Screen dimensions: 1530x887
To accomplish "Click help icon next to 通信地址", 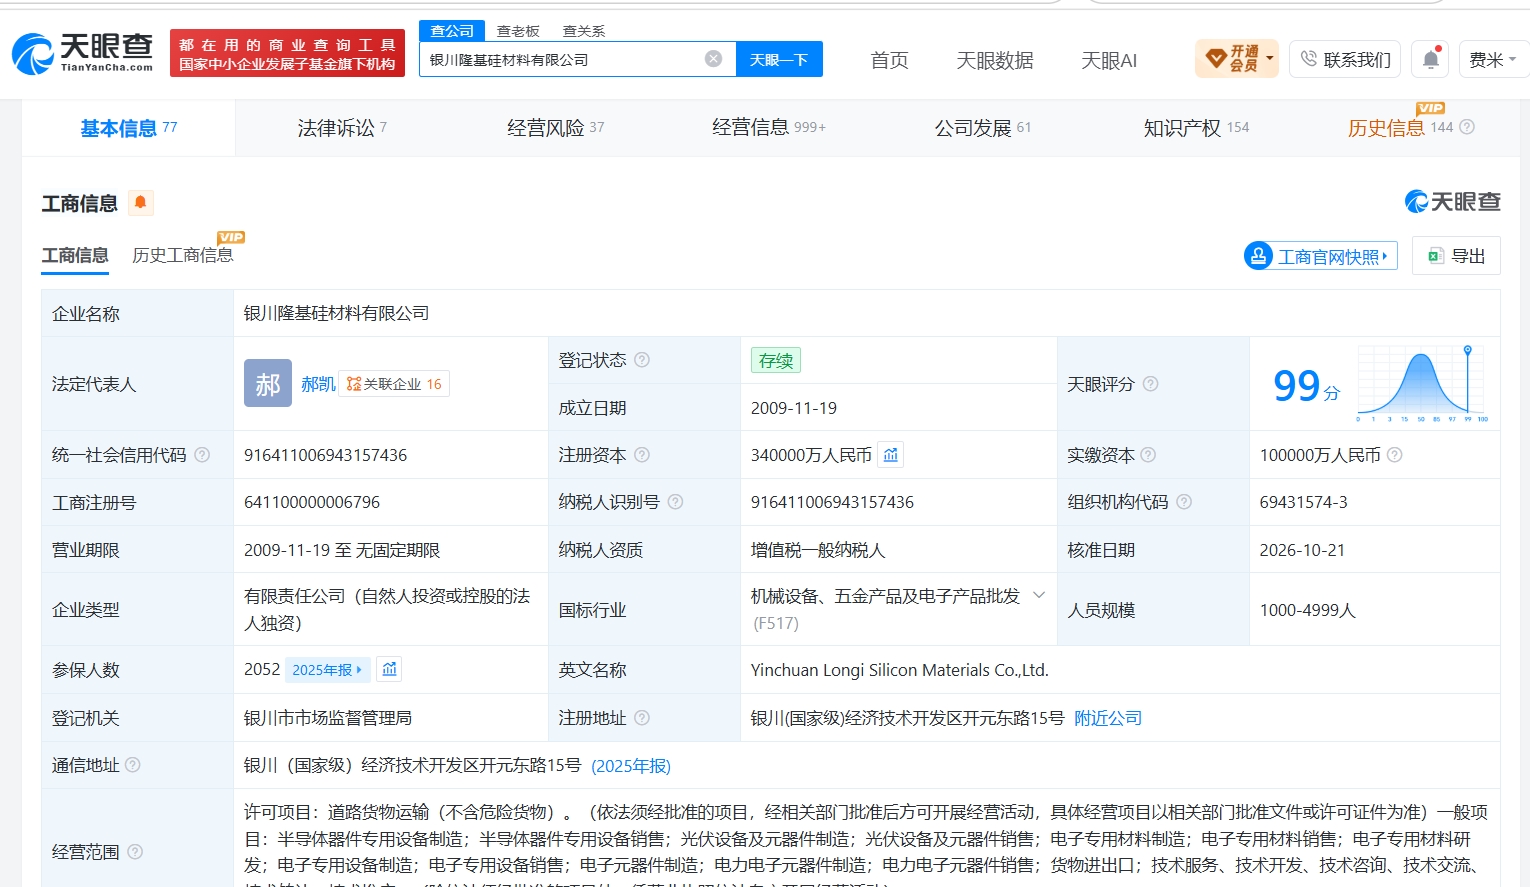I will (x=132, y=765).
